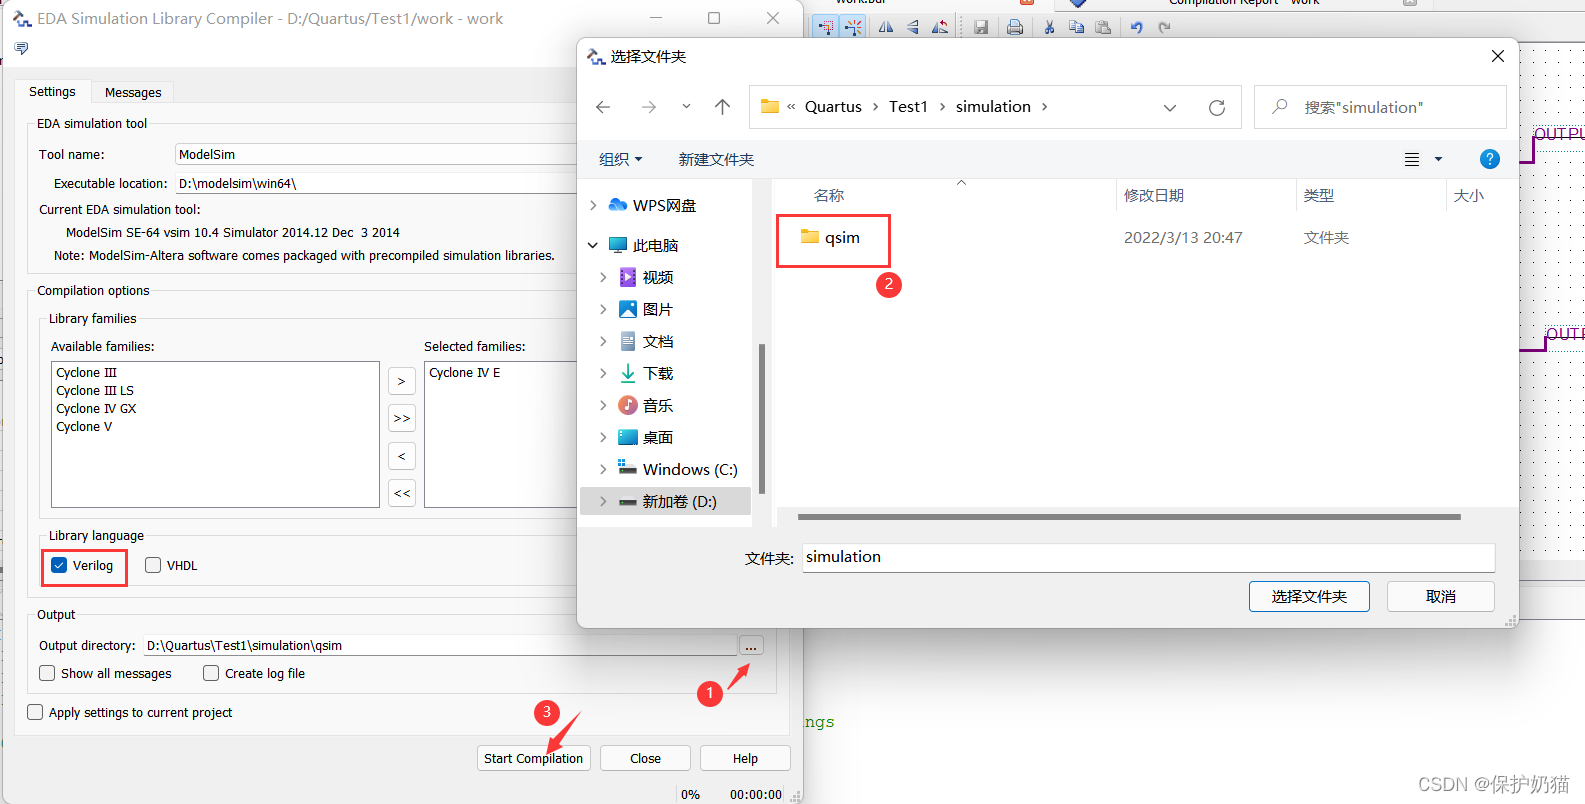Screen dimensions: 1585x804
Task: Click the 搜索"simulation" search box
Action: (x=1380, y=107)
